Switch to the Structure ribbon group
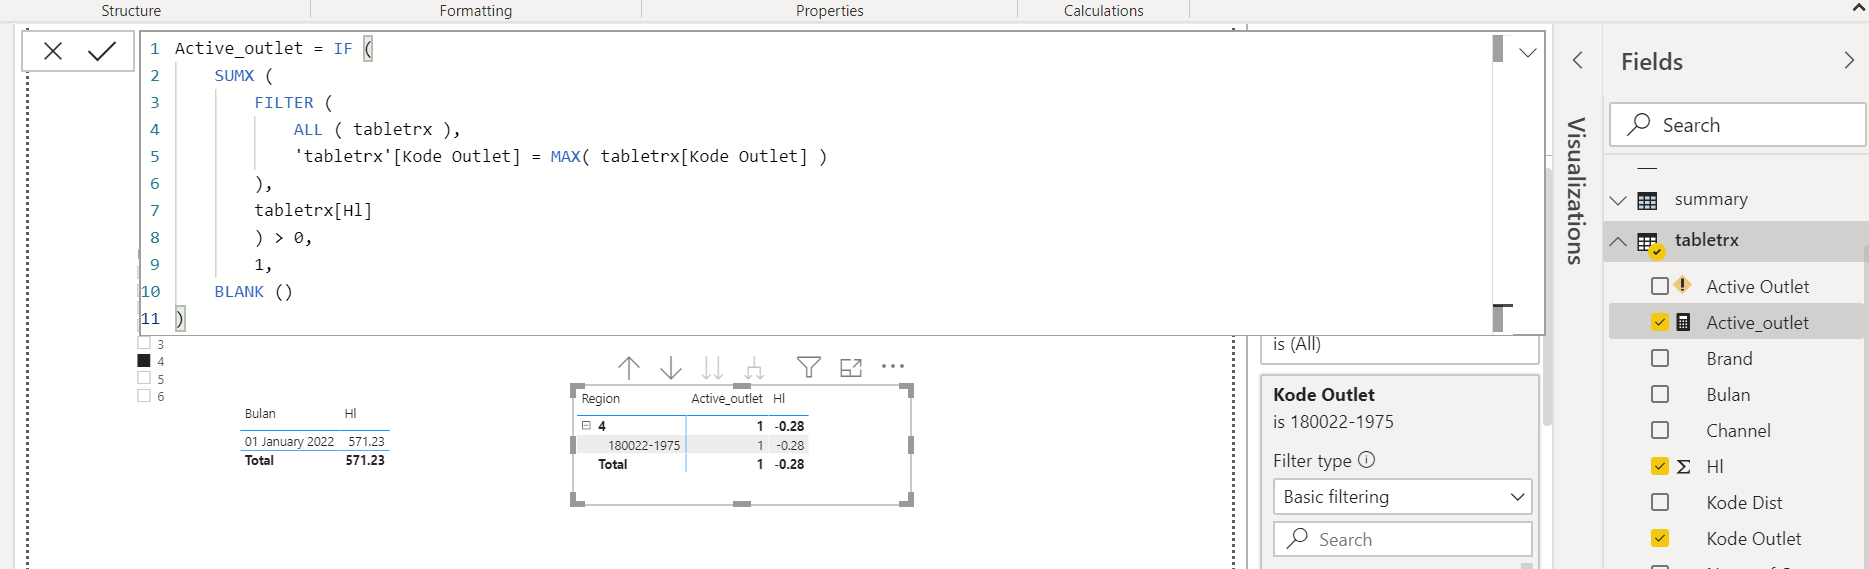Screen dimensions: 1869x569 (x=131, y=11)
